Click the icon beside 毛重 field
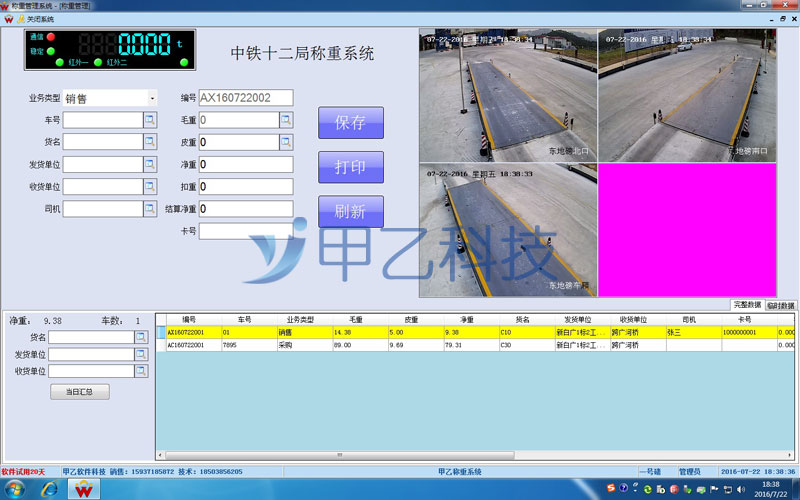800x500 pixels. pyautogui.click(x=286, y=120)
